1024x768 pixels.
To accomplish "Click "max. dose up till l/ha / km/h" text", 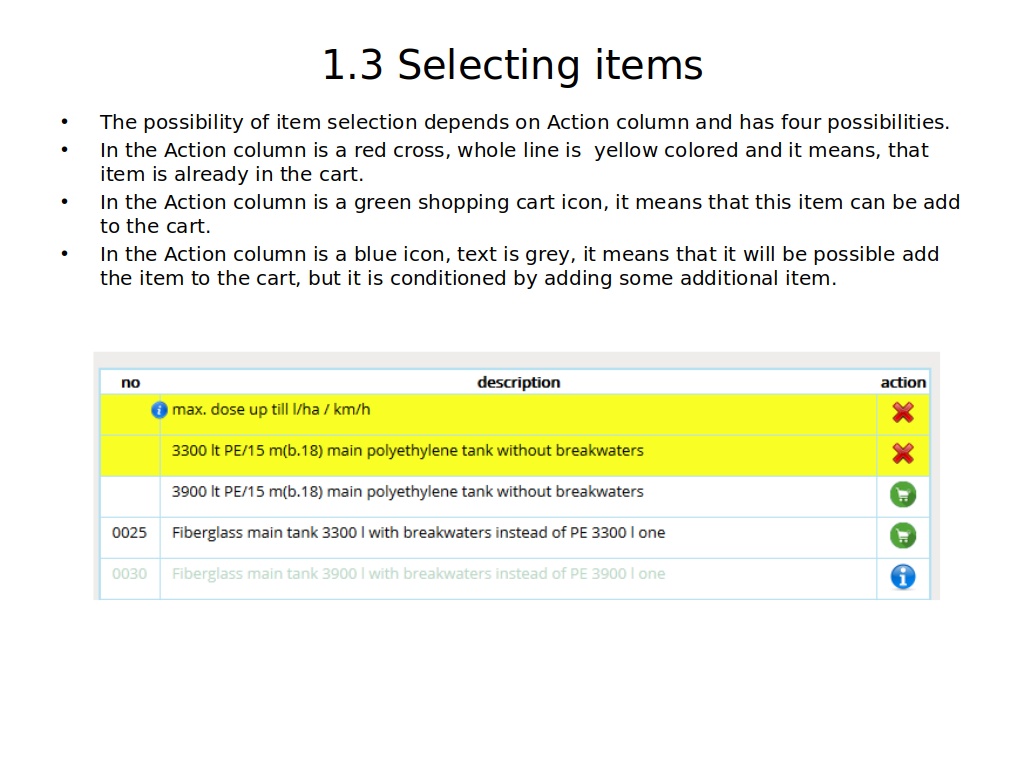I will pos(272,410).
